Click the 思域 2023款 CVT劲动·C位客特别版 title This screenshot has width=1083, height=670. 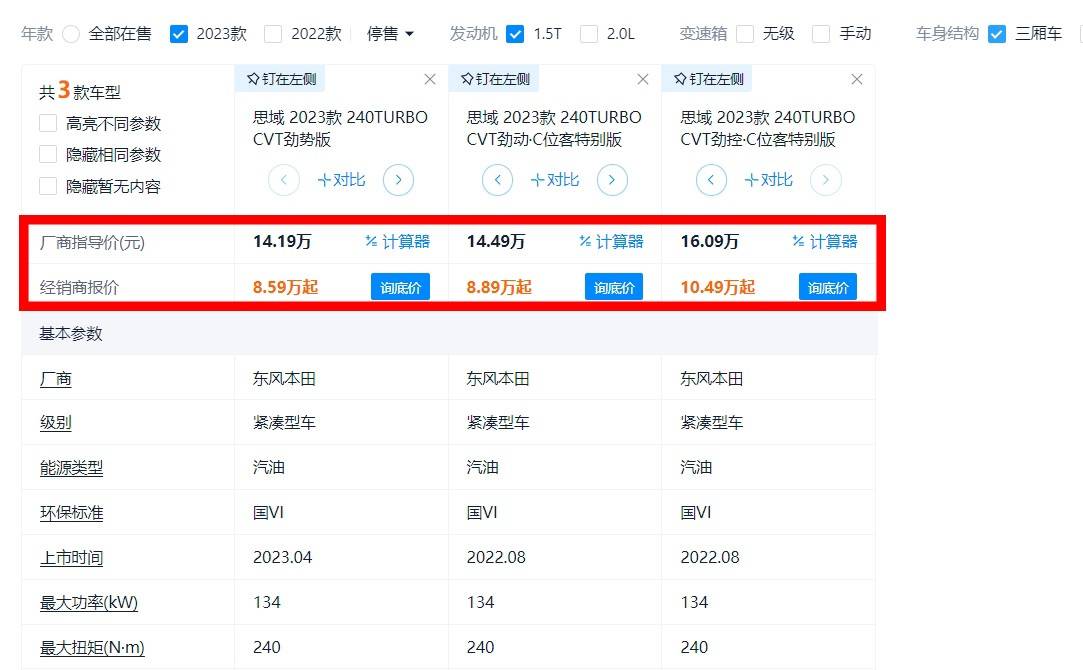coord(554,128)
